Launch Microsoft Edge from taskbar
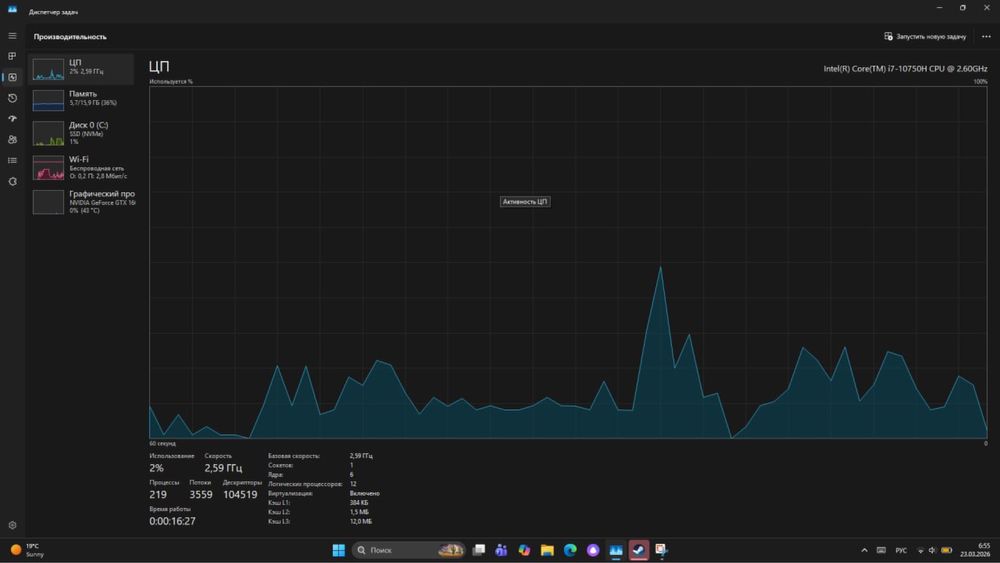Viewport: 1000px width, 563px height. (570, 550)
